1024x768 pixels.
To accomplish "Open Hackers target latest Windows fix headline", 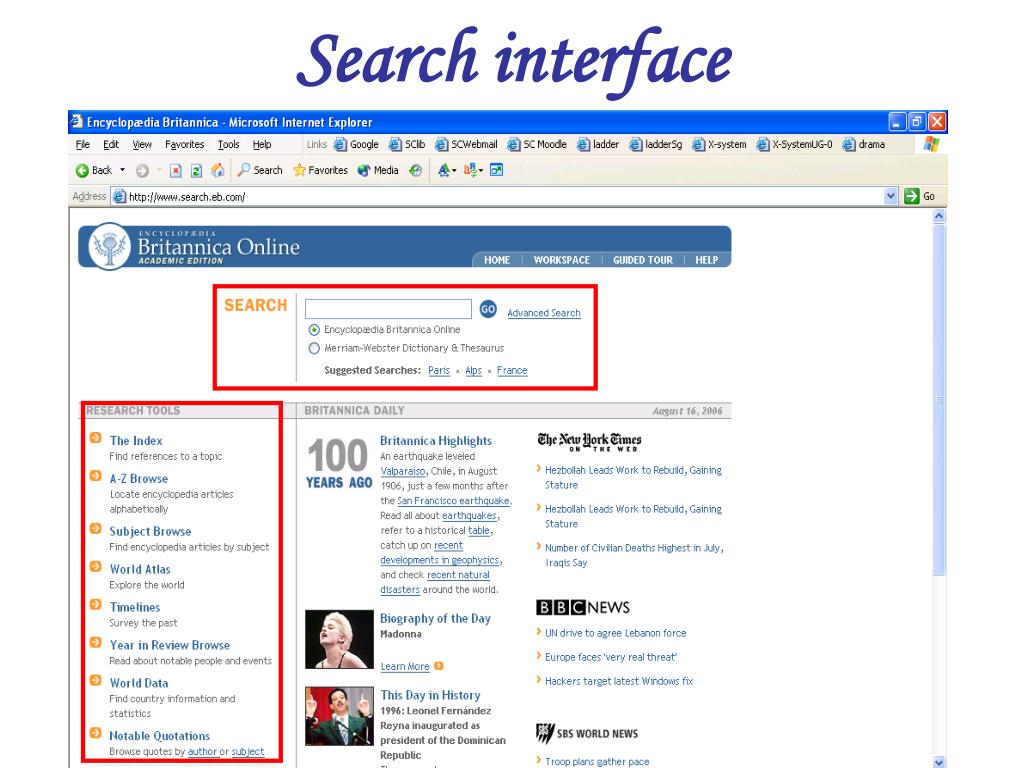I will coord(618,681).
